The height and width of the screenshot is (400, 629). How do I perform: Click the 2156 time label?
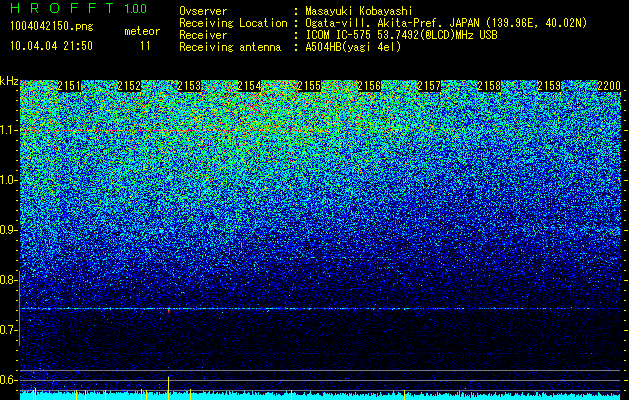(369, 86)
